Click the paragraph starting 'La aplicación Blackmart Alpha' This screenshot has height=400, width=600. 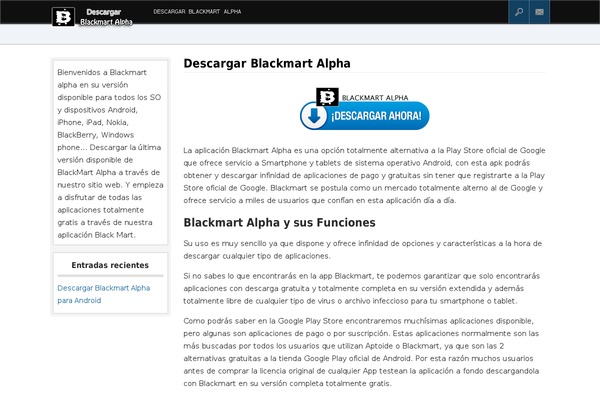364,175
